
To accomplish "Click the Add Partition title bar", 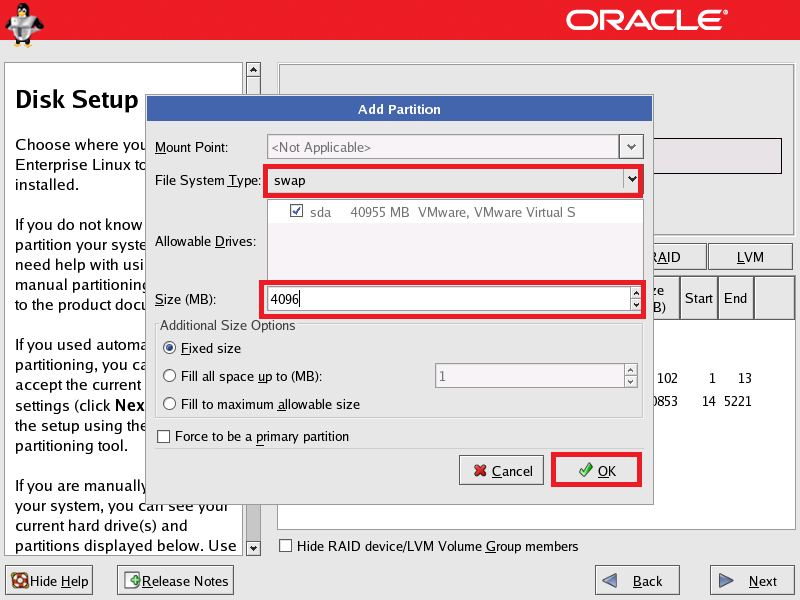I will 399,109.
